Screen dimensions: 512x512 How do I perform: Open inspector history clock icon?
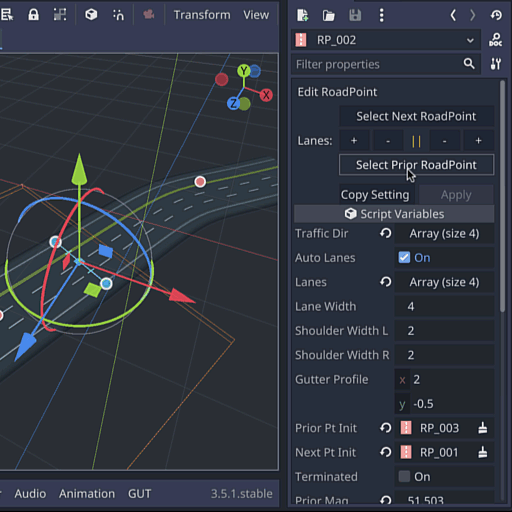click(496, 15)
